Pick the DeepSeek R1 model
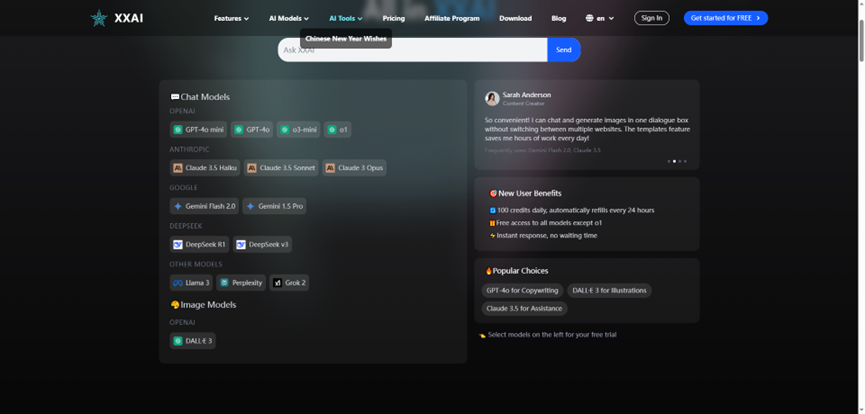The height and width of the screenshot is (414, 865). (x=199, y=244)
